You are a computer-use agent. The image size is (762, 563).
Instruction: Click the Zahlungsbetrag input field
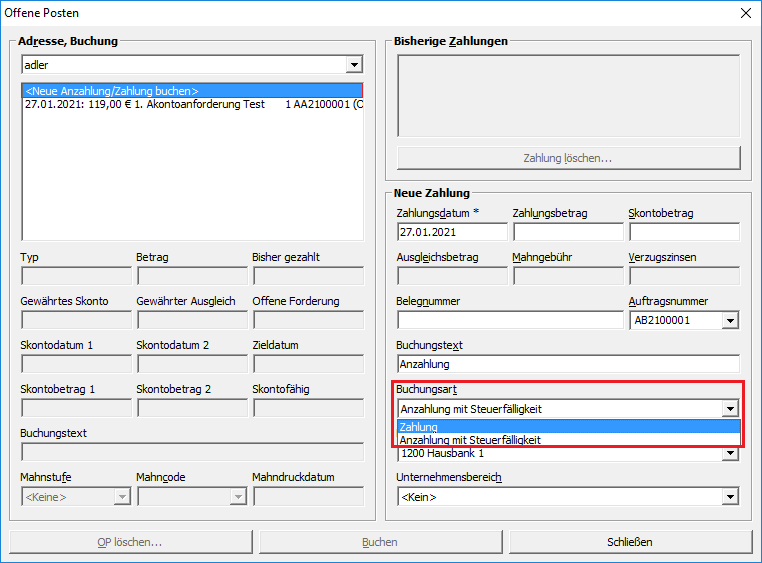(x=567, y=232)
